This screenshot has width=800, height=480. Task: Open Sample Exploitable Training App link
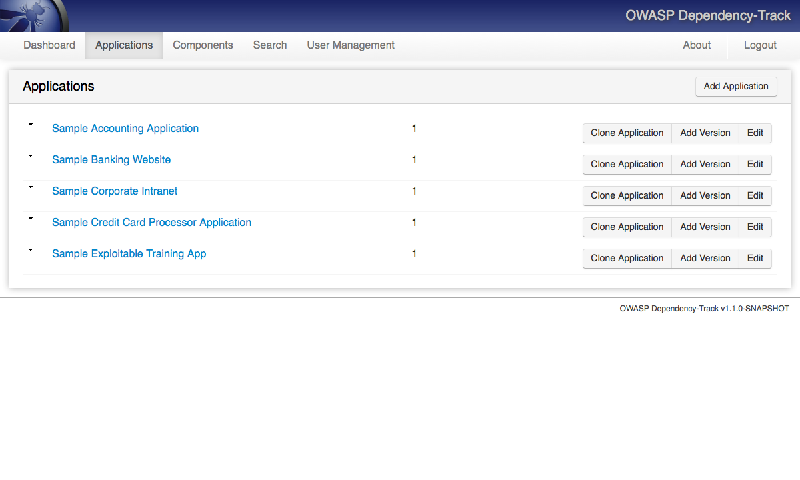[129, 254]
